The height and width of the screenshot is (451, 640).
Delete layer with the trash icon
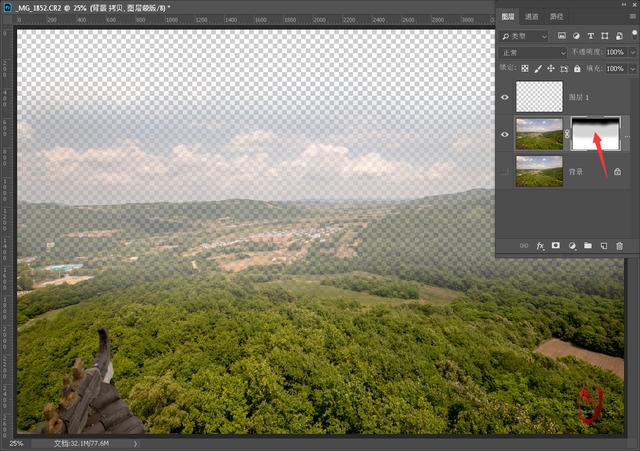tap(620, 246)
